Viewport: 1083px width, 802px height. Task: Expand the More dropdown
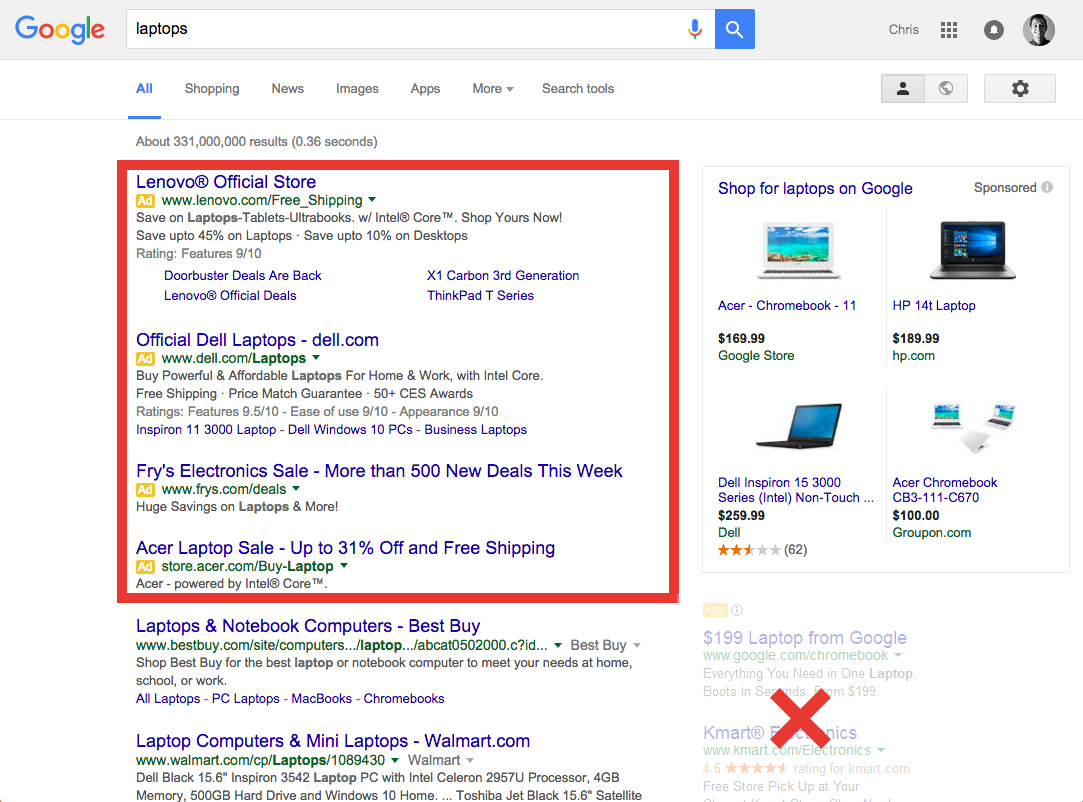[x=493, y=88]
